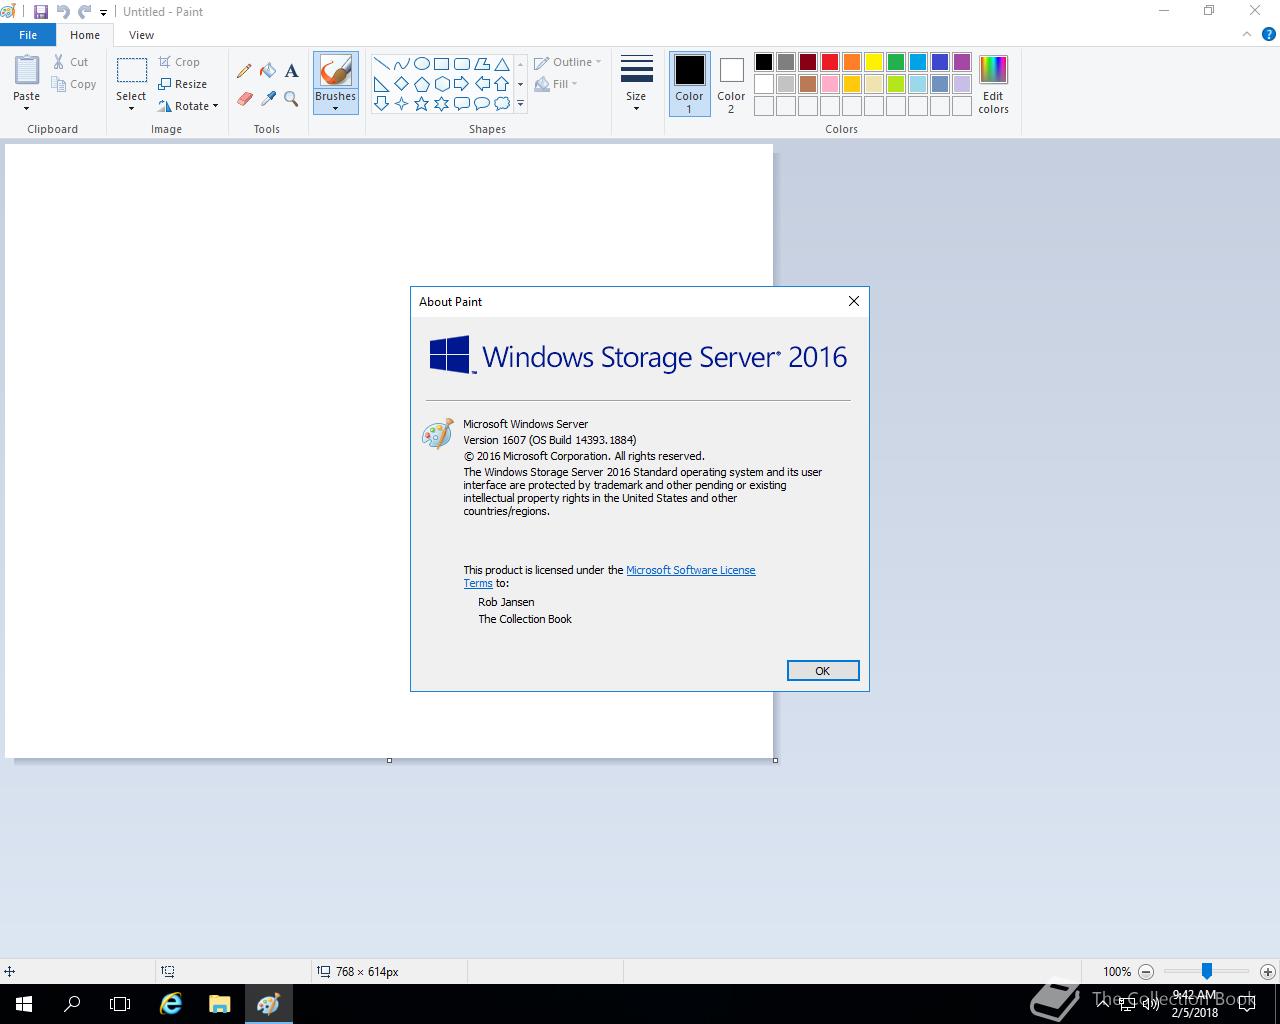Viewport: 1280px width, 1024px height.
Task: Open Microsoft Software License Terms link
Action: click(691, 570)
